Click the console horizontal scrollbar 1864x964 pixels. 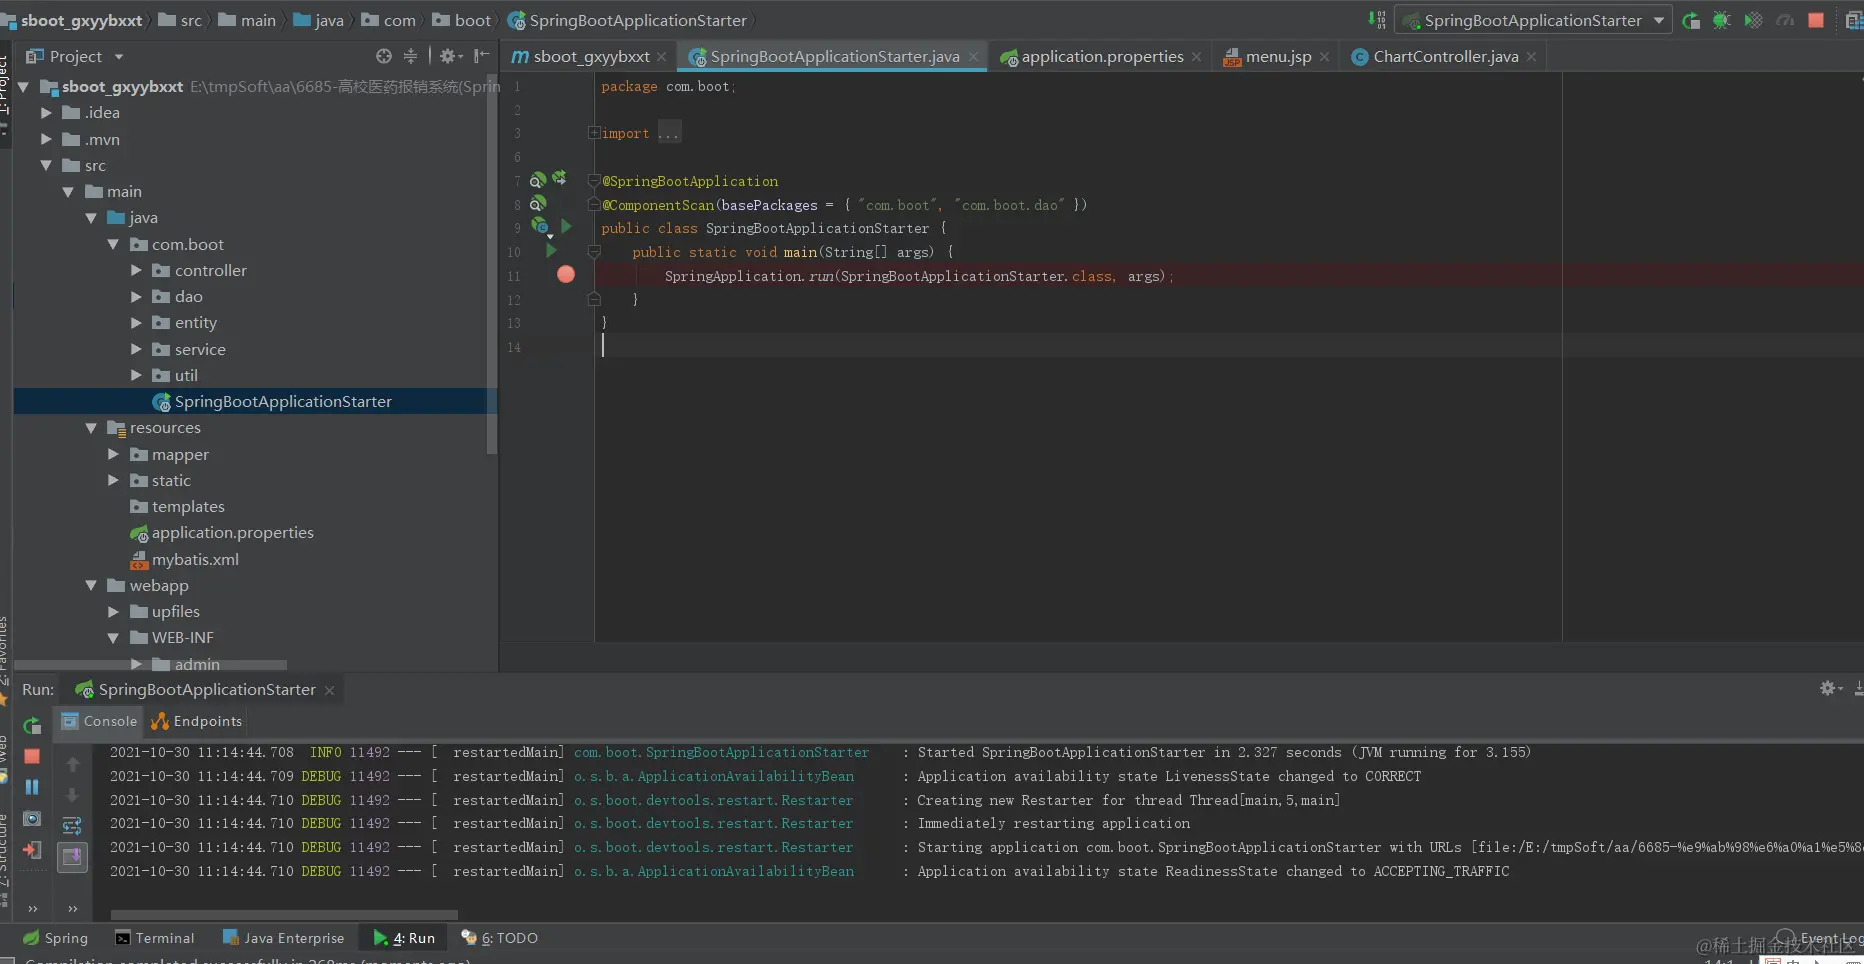284,914
